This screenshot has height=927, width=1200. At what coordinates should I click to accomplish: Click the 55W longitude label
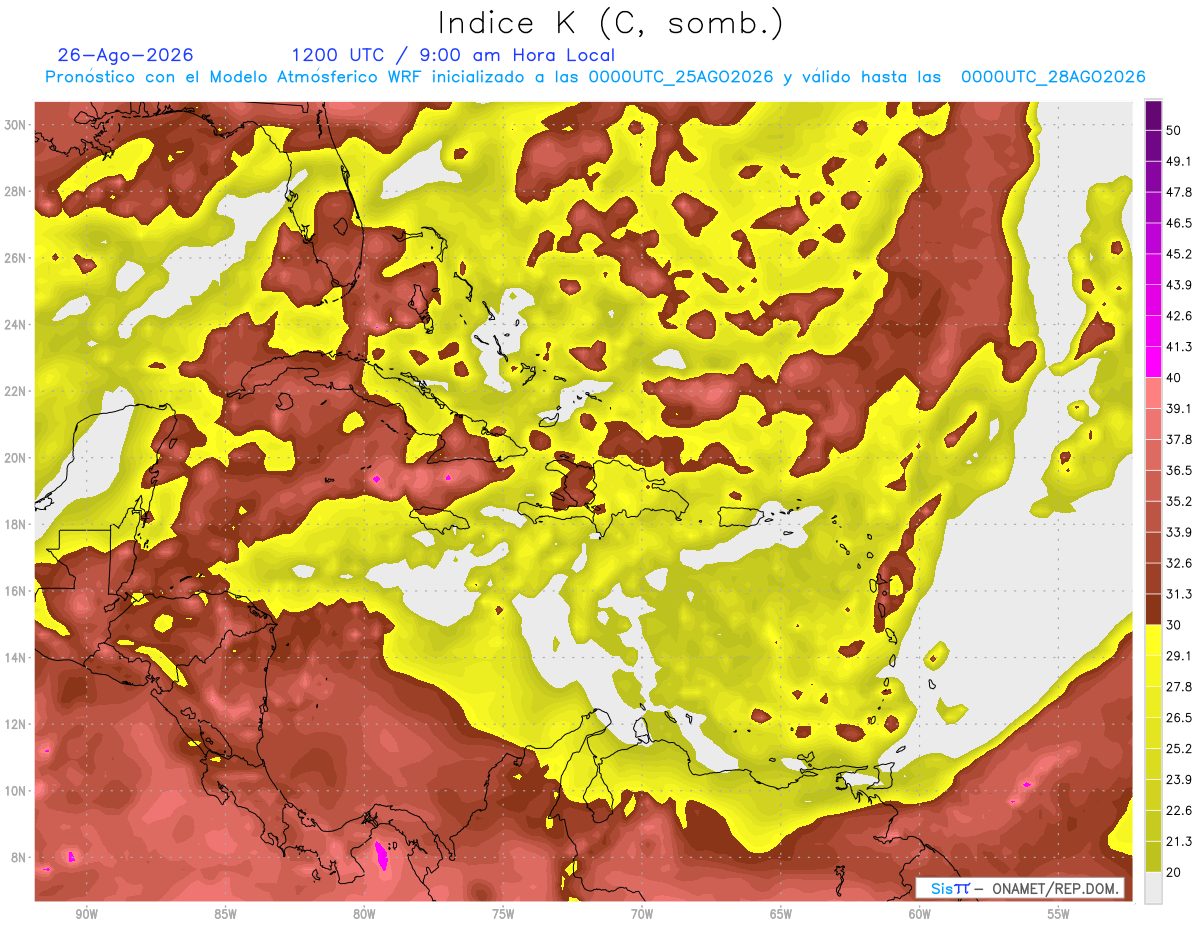[1058, 914]
